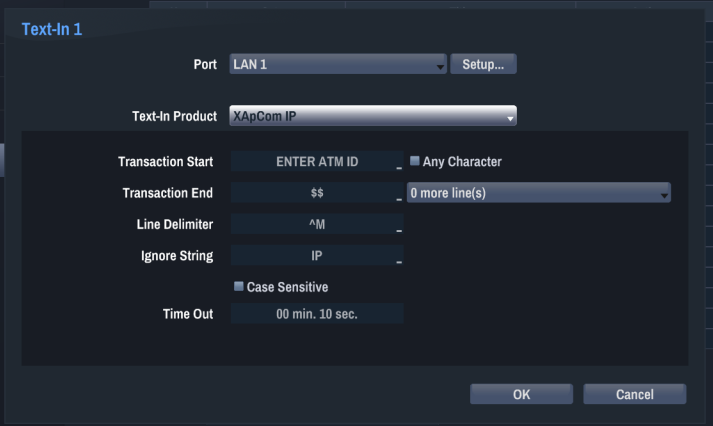The width and height of the screenshot is (713, 426).
Task: Click the arrow on the Text-In Product dropdown
Action: (510, 119)
